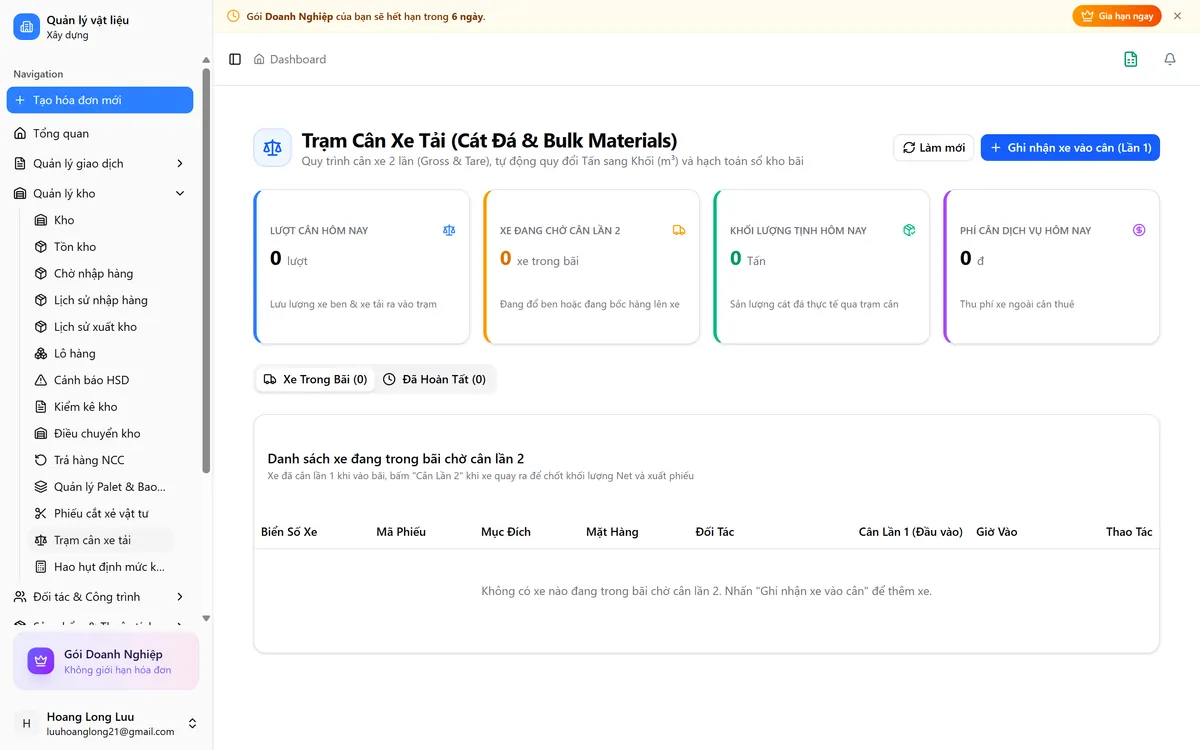Open Lô hàng in the sidebar
Image resolution: width=1200 pixels, height=750 pixels.
point(100,353)
